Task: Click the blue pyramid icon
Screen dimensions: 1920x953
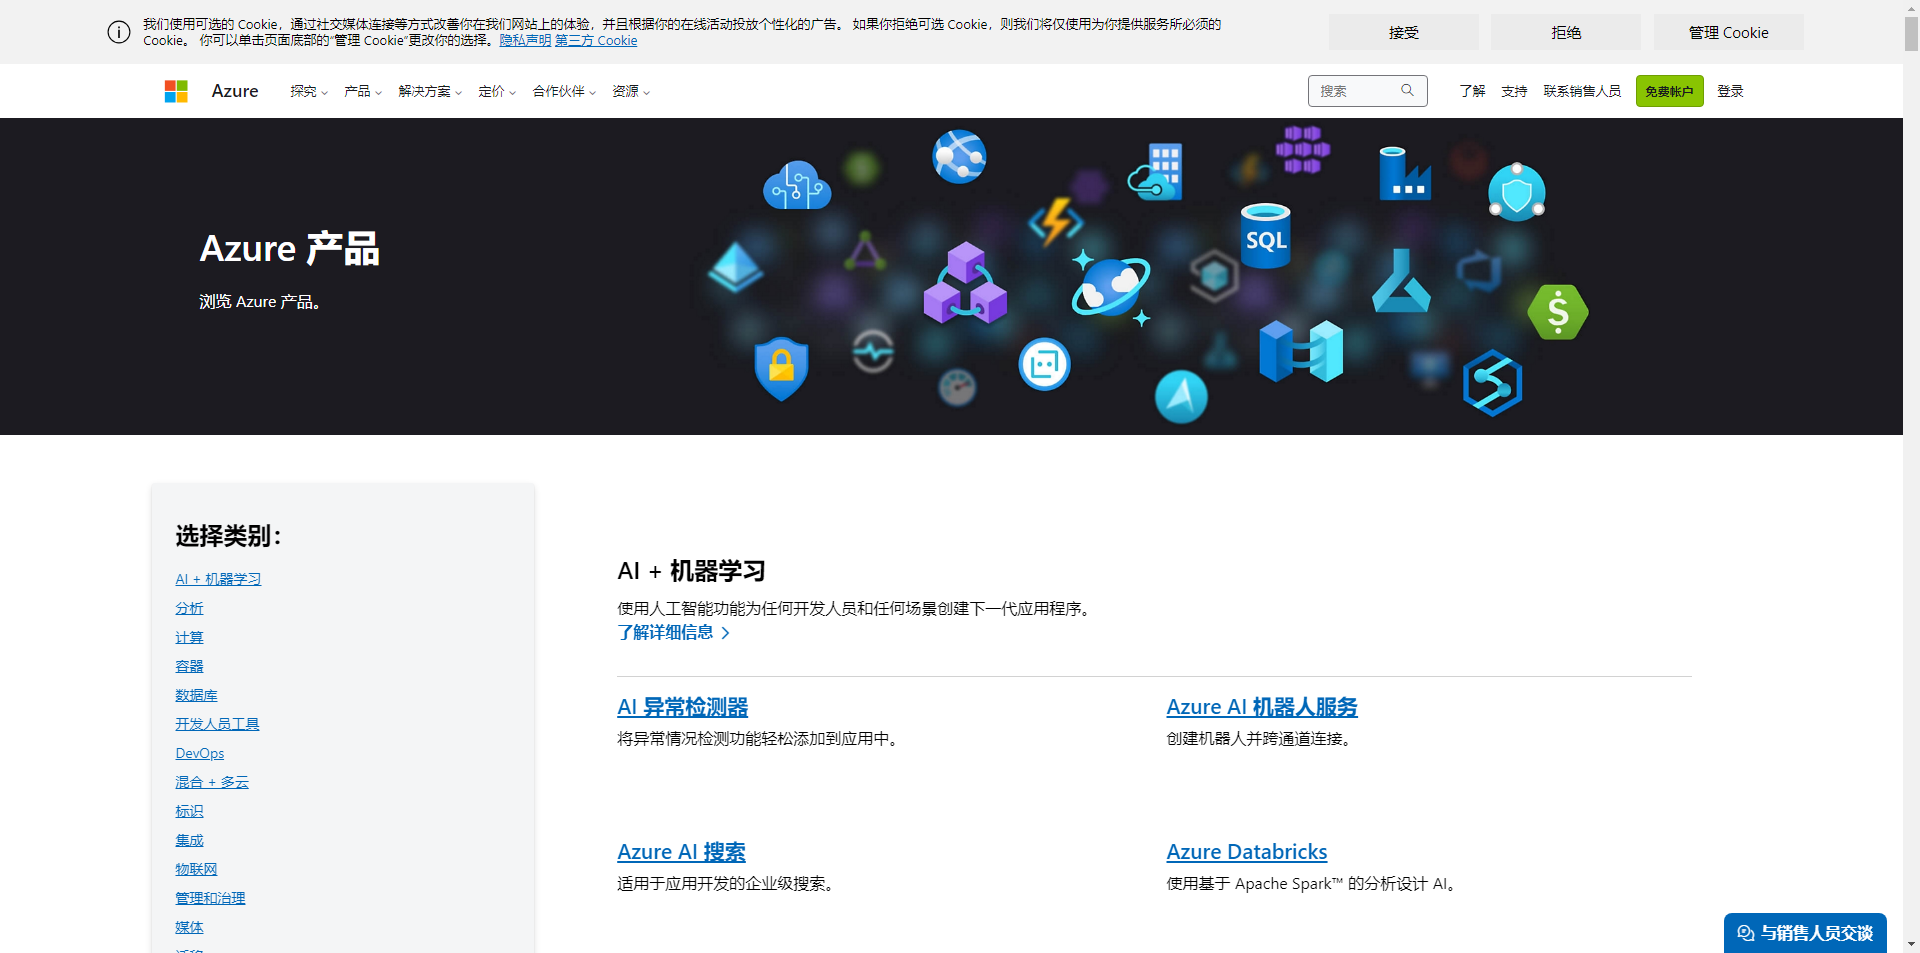Action: [735, 267]
